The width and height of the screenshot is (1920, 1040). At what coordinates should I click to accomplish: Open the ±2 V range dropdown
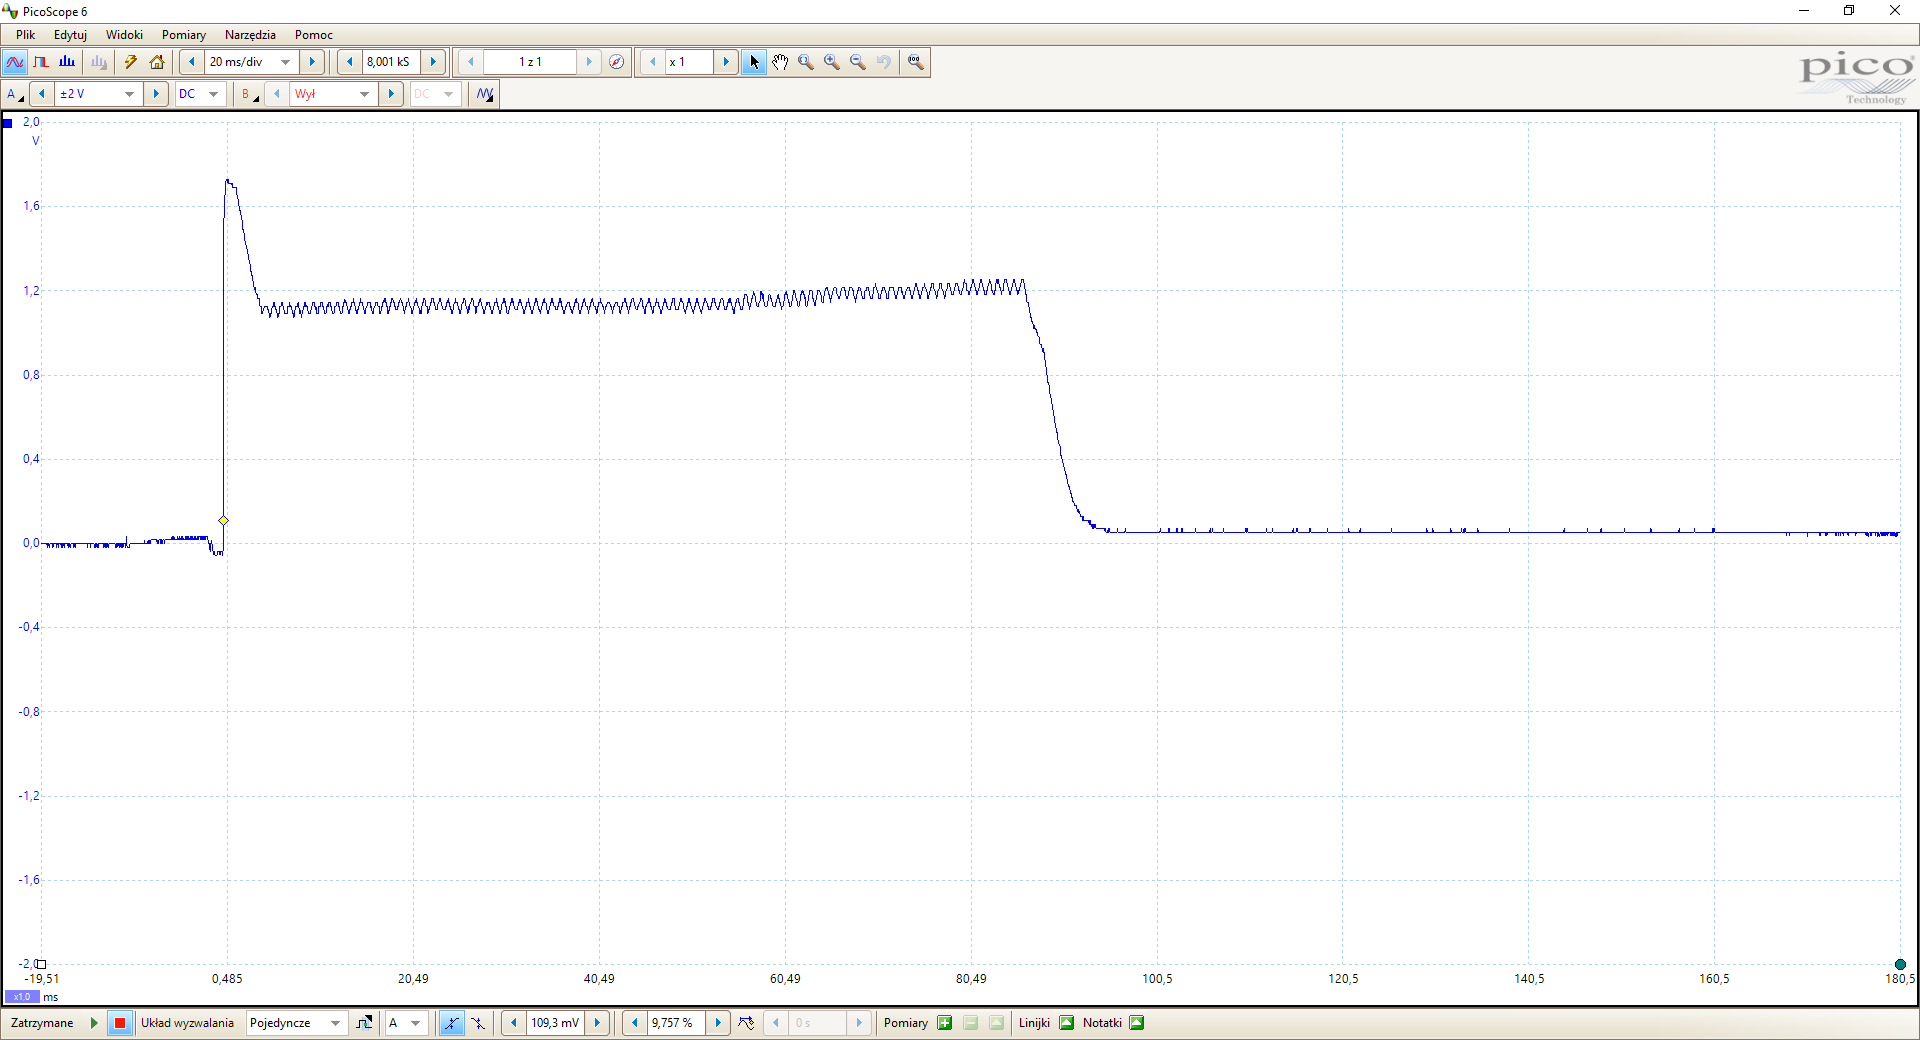[x=130, y=94]
